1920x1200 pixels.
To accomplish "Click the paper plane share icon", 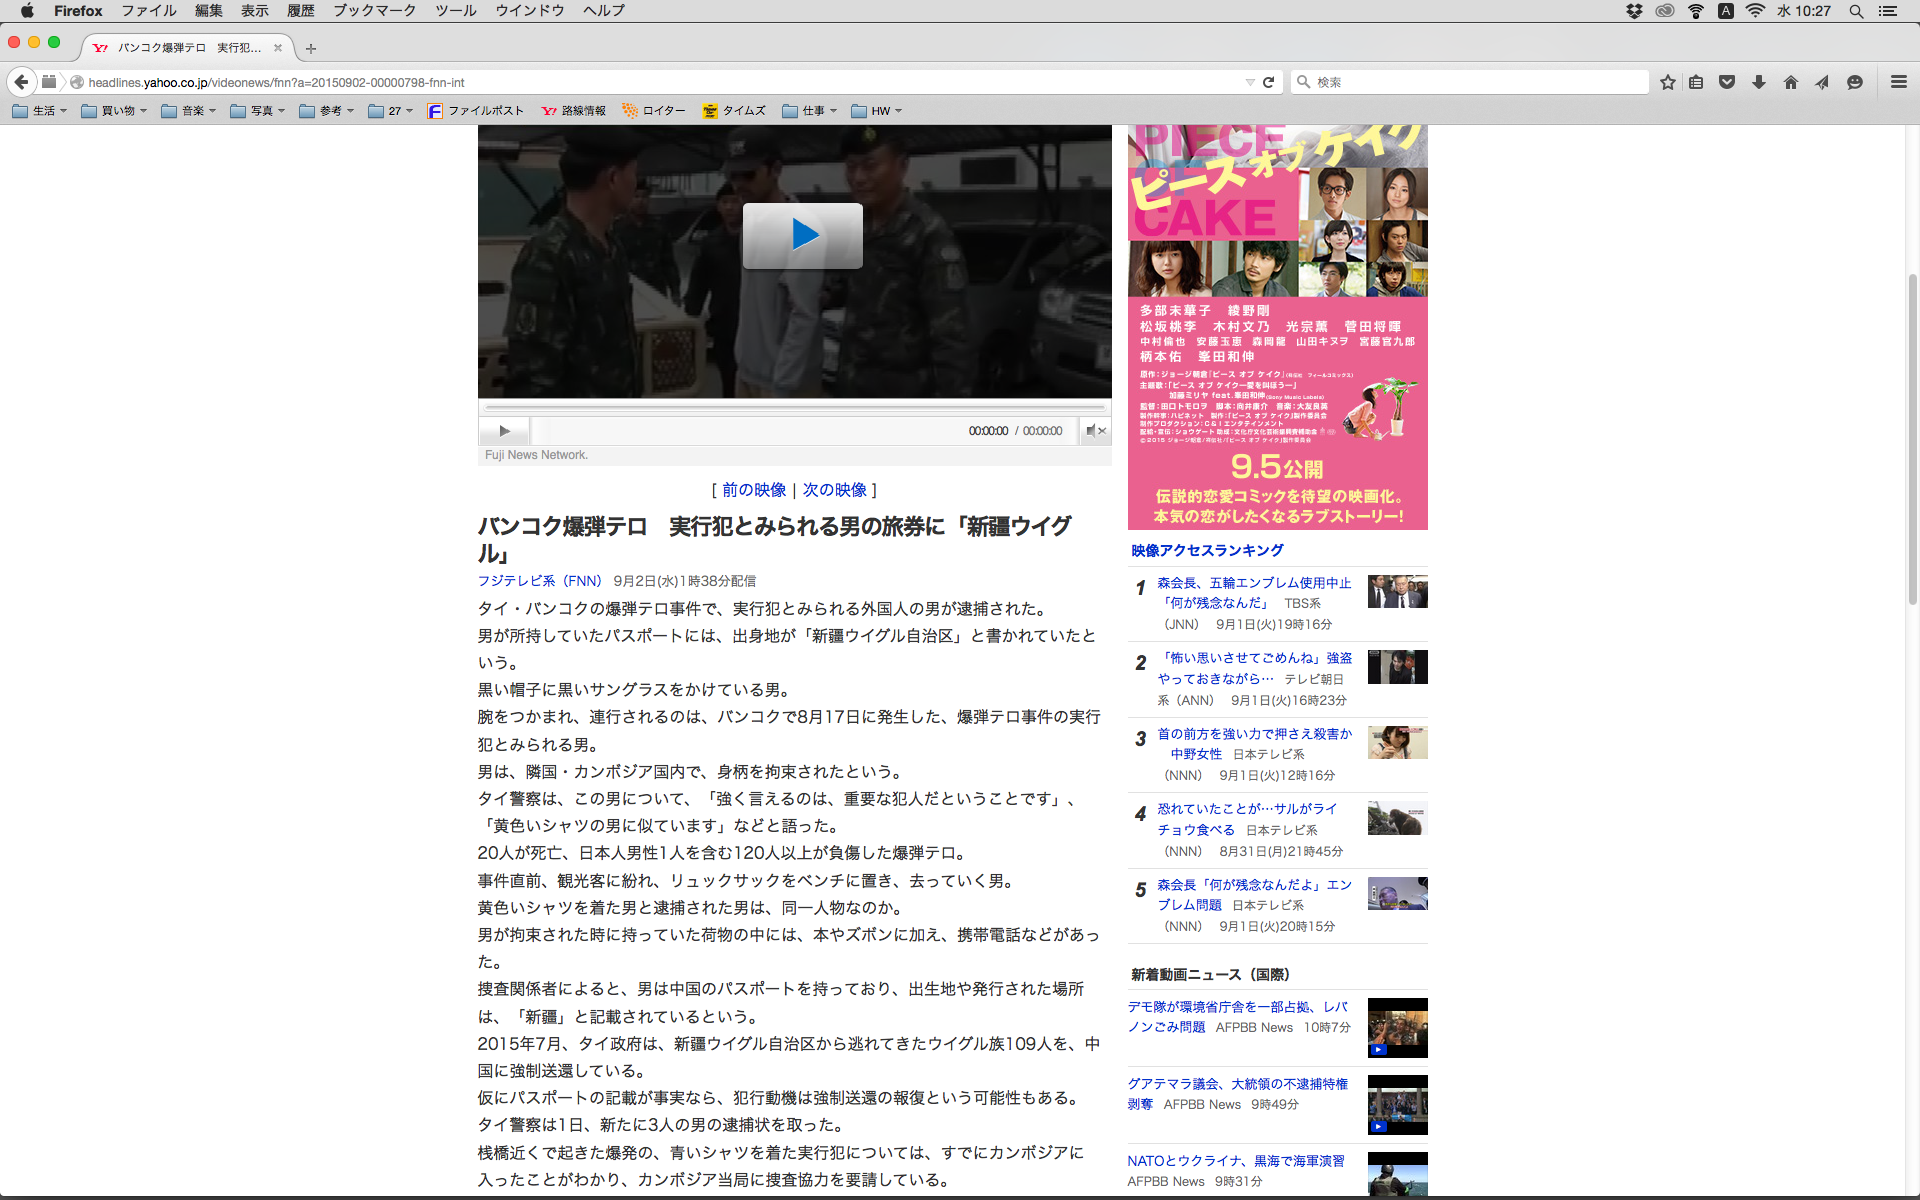I will [x=1822, y=82].
